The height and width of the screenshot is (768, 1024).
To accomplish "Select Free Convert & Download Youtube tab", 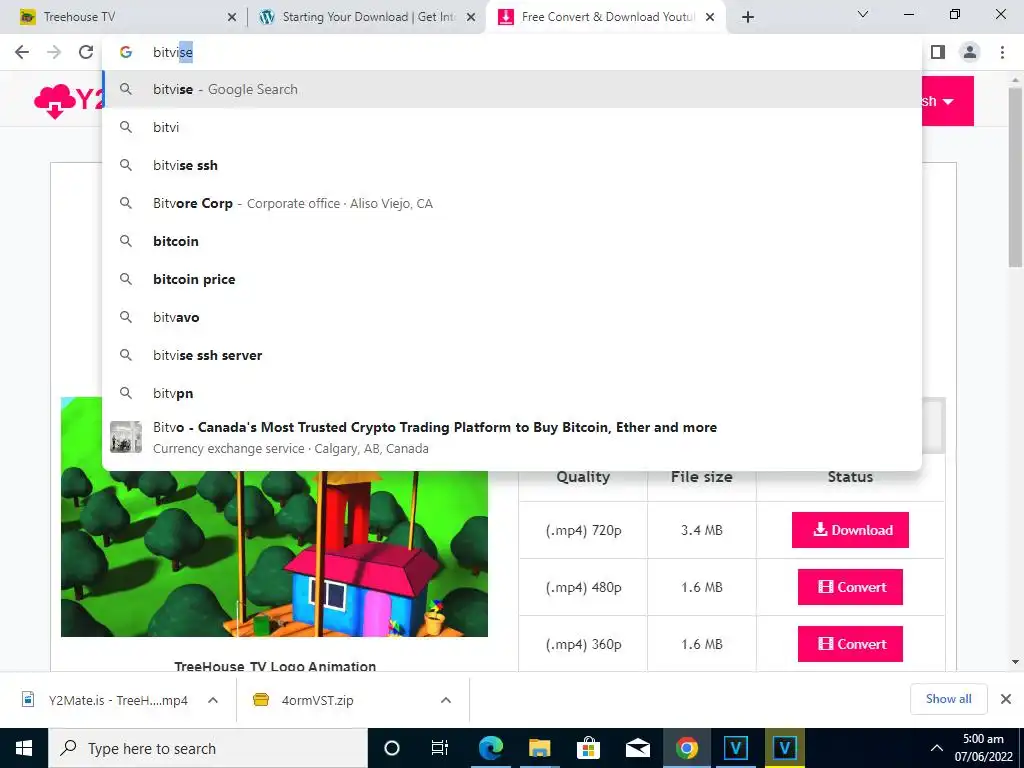I will tap(606, 17).
